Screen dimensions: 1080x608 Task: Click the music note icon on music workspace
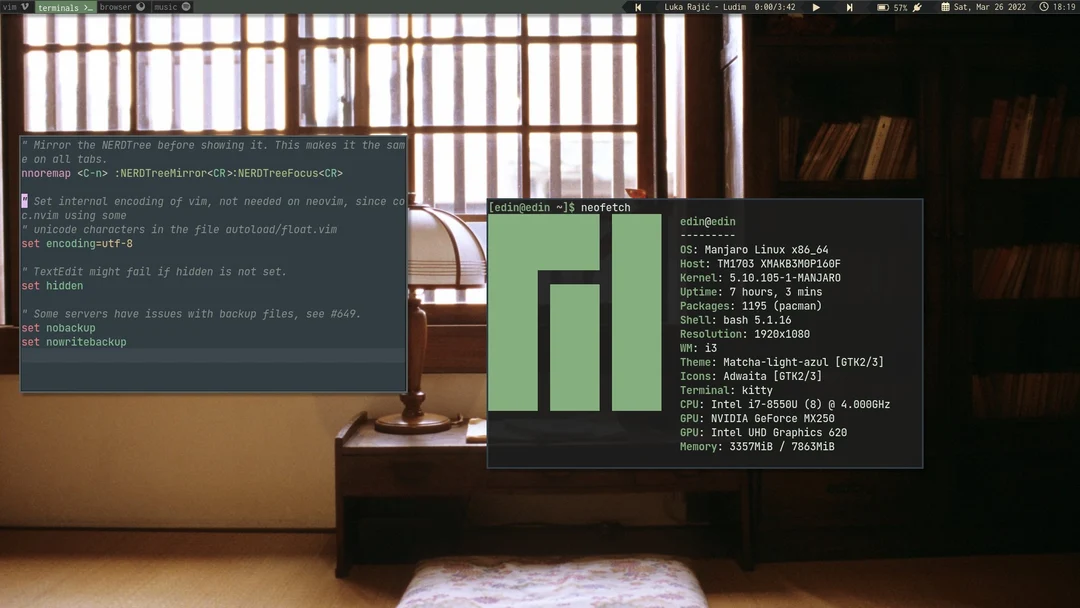pyautogui.click(x=184, y=7)
